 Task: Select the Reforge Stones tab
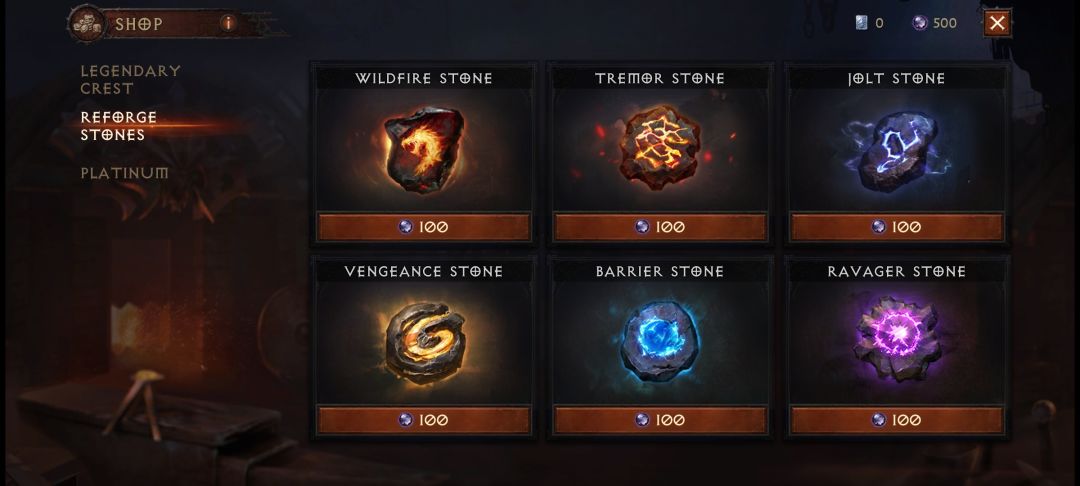click(x=118, y=126)
